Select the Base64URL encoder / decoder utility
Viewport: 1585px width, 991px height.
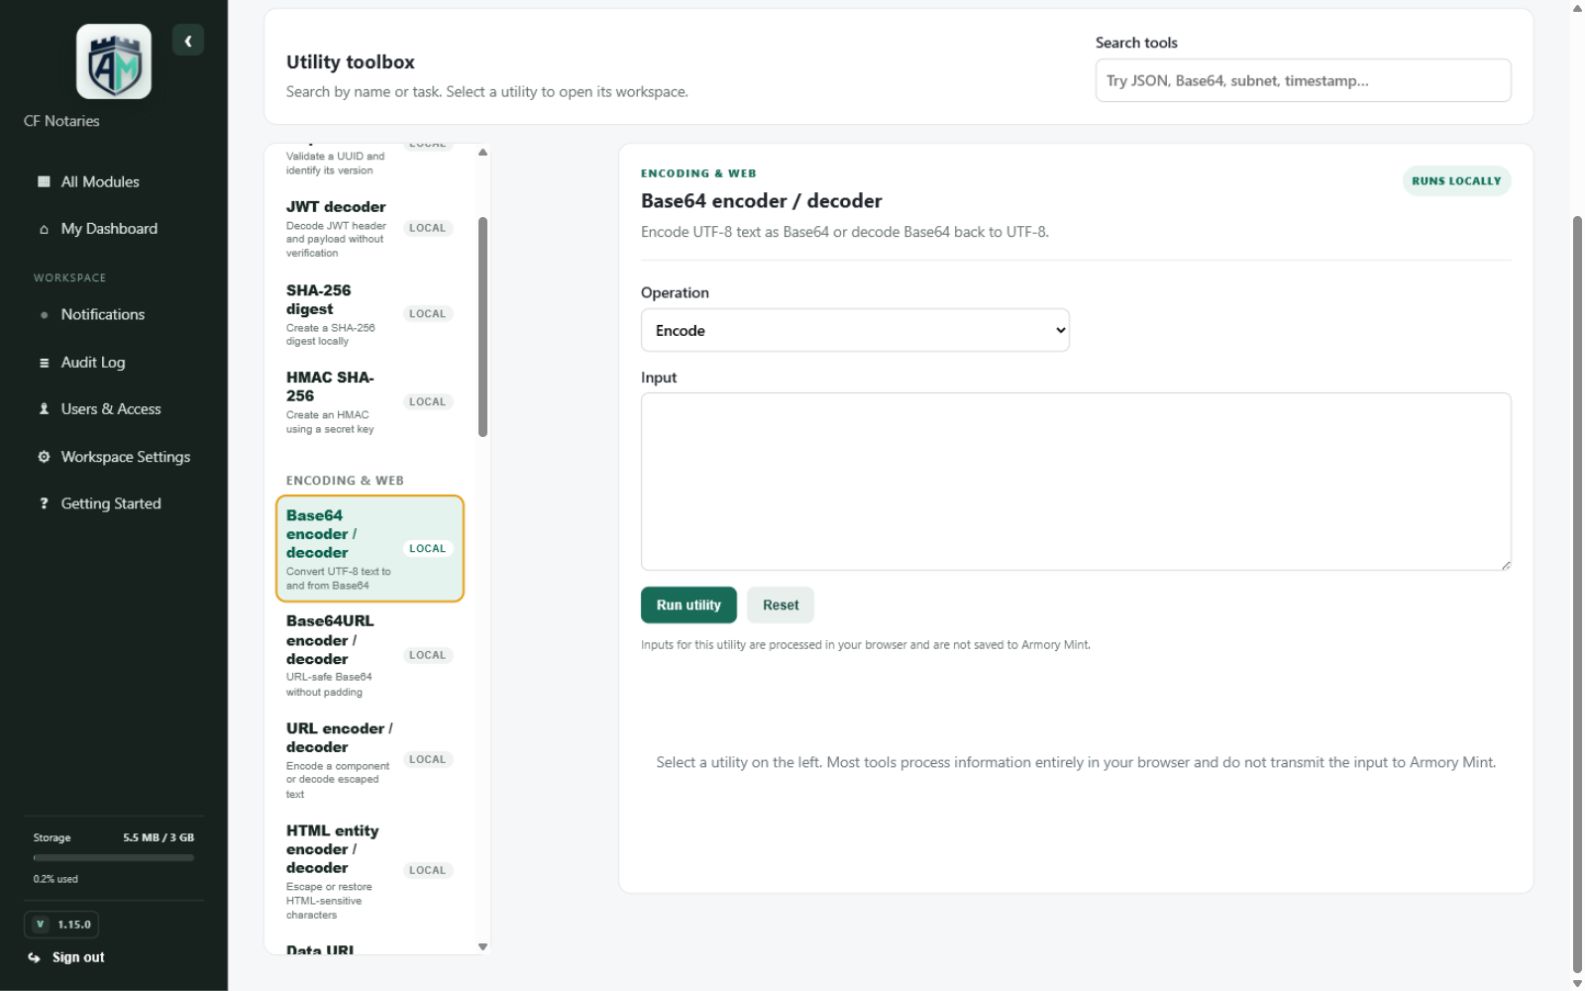coord(370,656)
